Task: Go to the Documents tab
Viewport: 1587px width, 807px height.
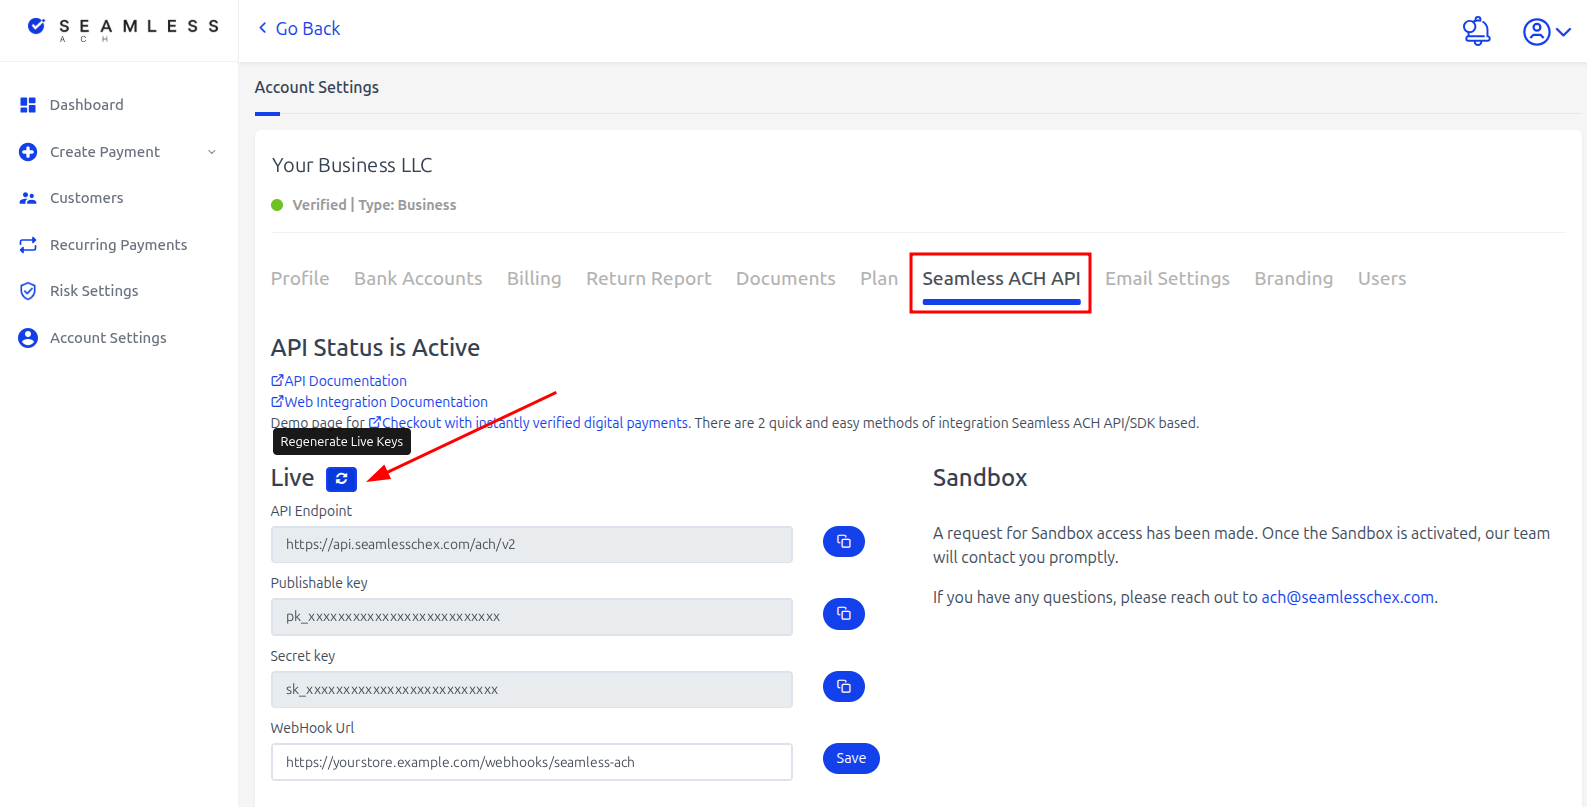Action: (x=786, y=279)
